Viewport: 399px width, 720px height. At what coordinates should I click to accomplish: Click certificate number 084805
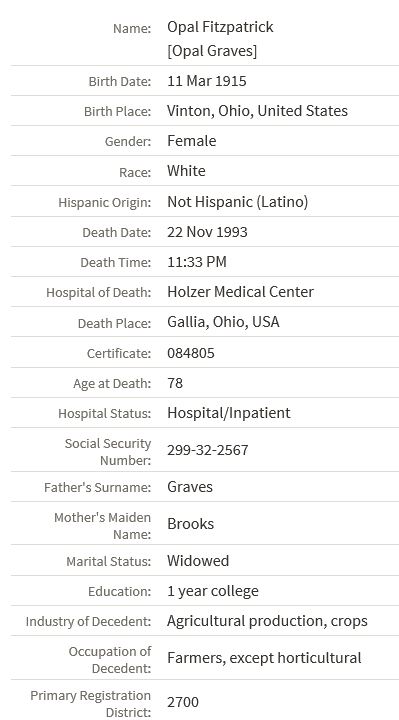[191, 353]
